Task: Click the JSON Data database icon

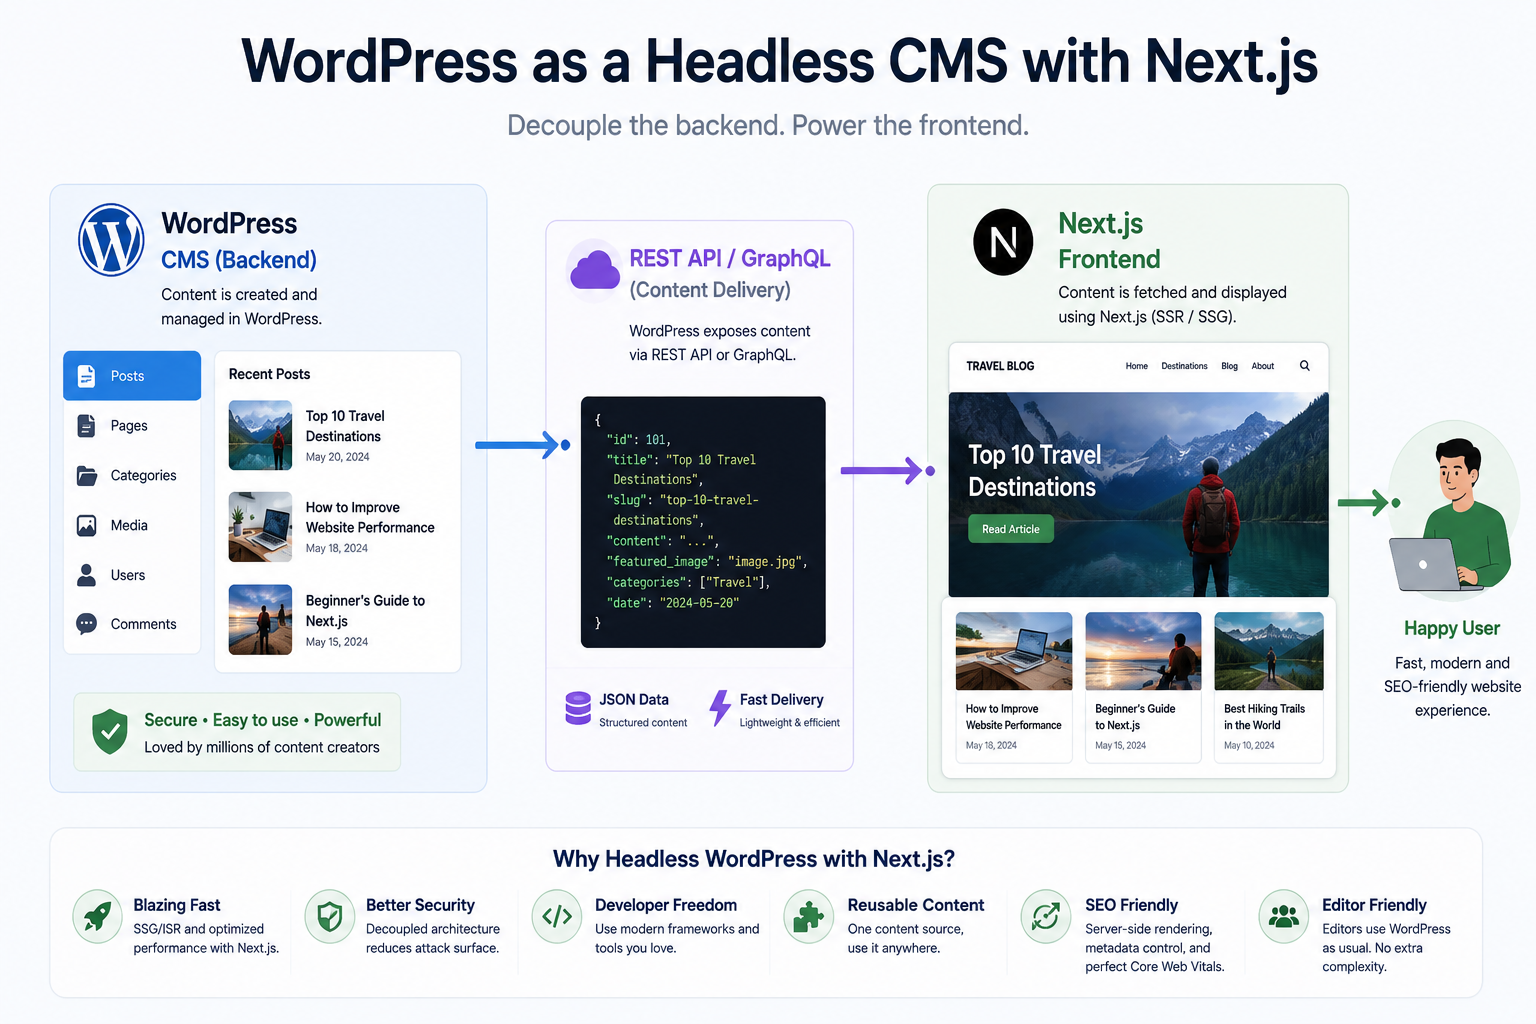Action: pyautogui.click(x=578, y=708)
